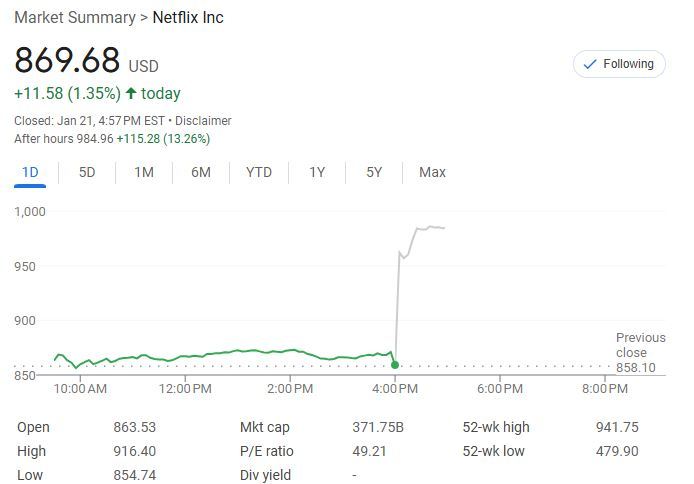Click the green closing price dot
The width and height of the screenshot is (694, 484).
396,364
